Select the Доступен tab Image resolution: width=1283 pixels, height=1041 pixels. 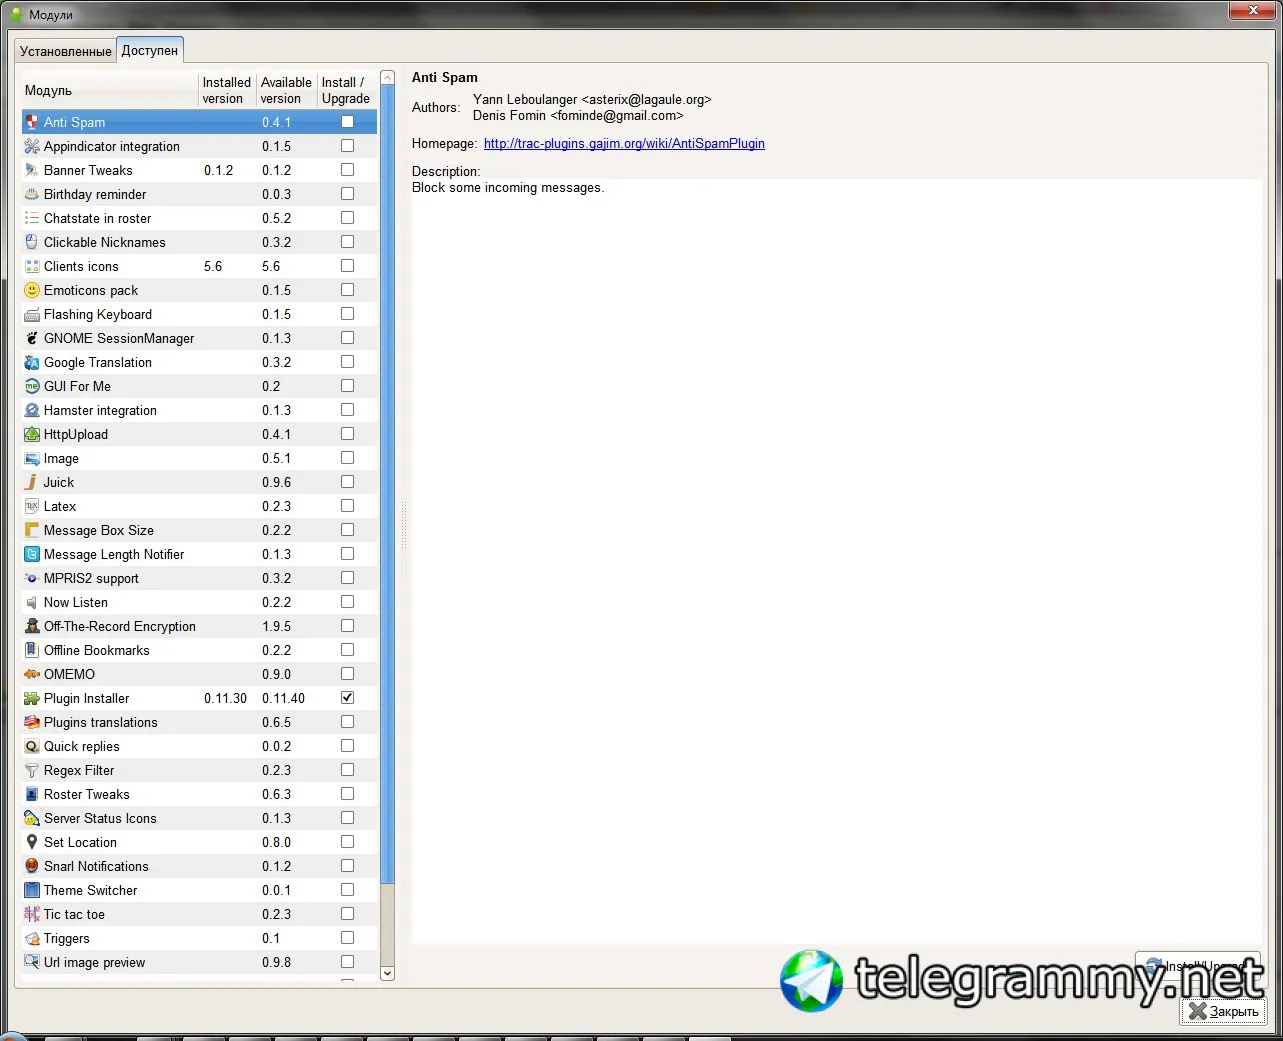pyautogui.click(x=150, y=50)
